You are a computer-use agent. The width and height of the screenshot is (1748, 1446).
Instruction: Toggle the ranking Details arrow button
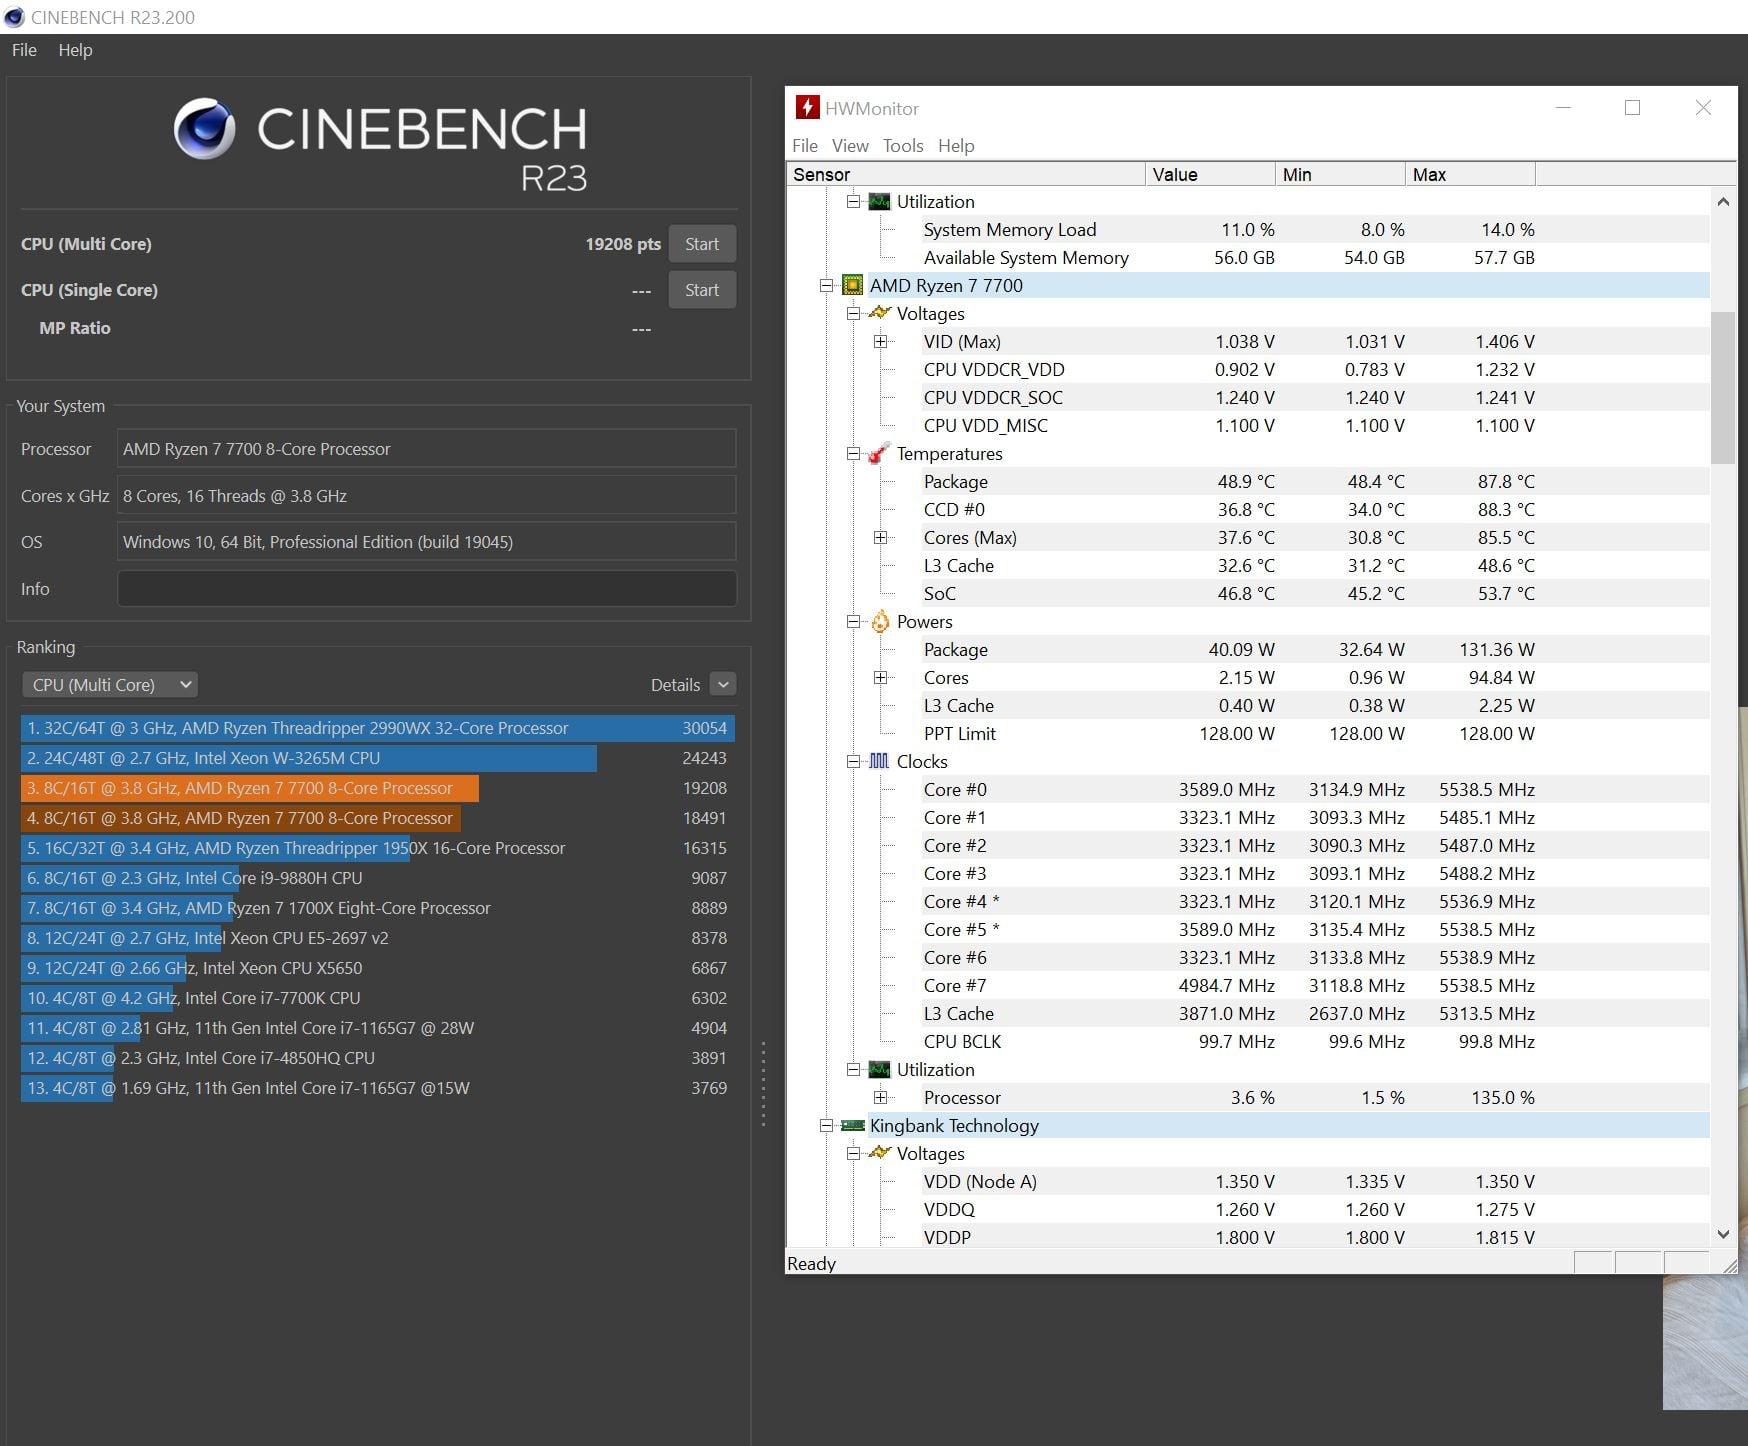(x=723, y=684)
